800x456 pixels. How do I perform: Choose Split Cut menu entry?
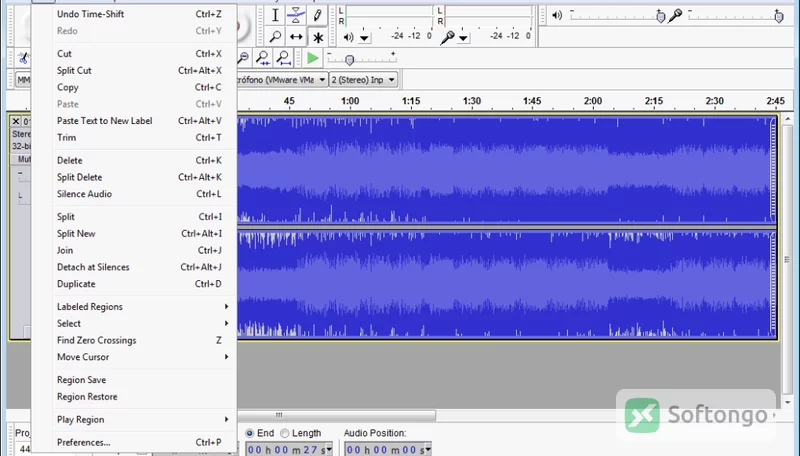pos(145,70)
